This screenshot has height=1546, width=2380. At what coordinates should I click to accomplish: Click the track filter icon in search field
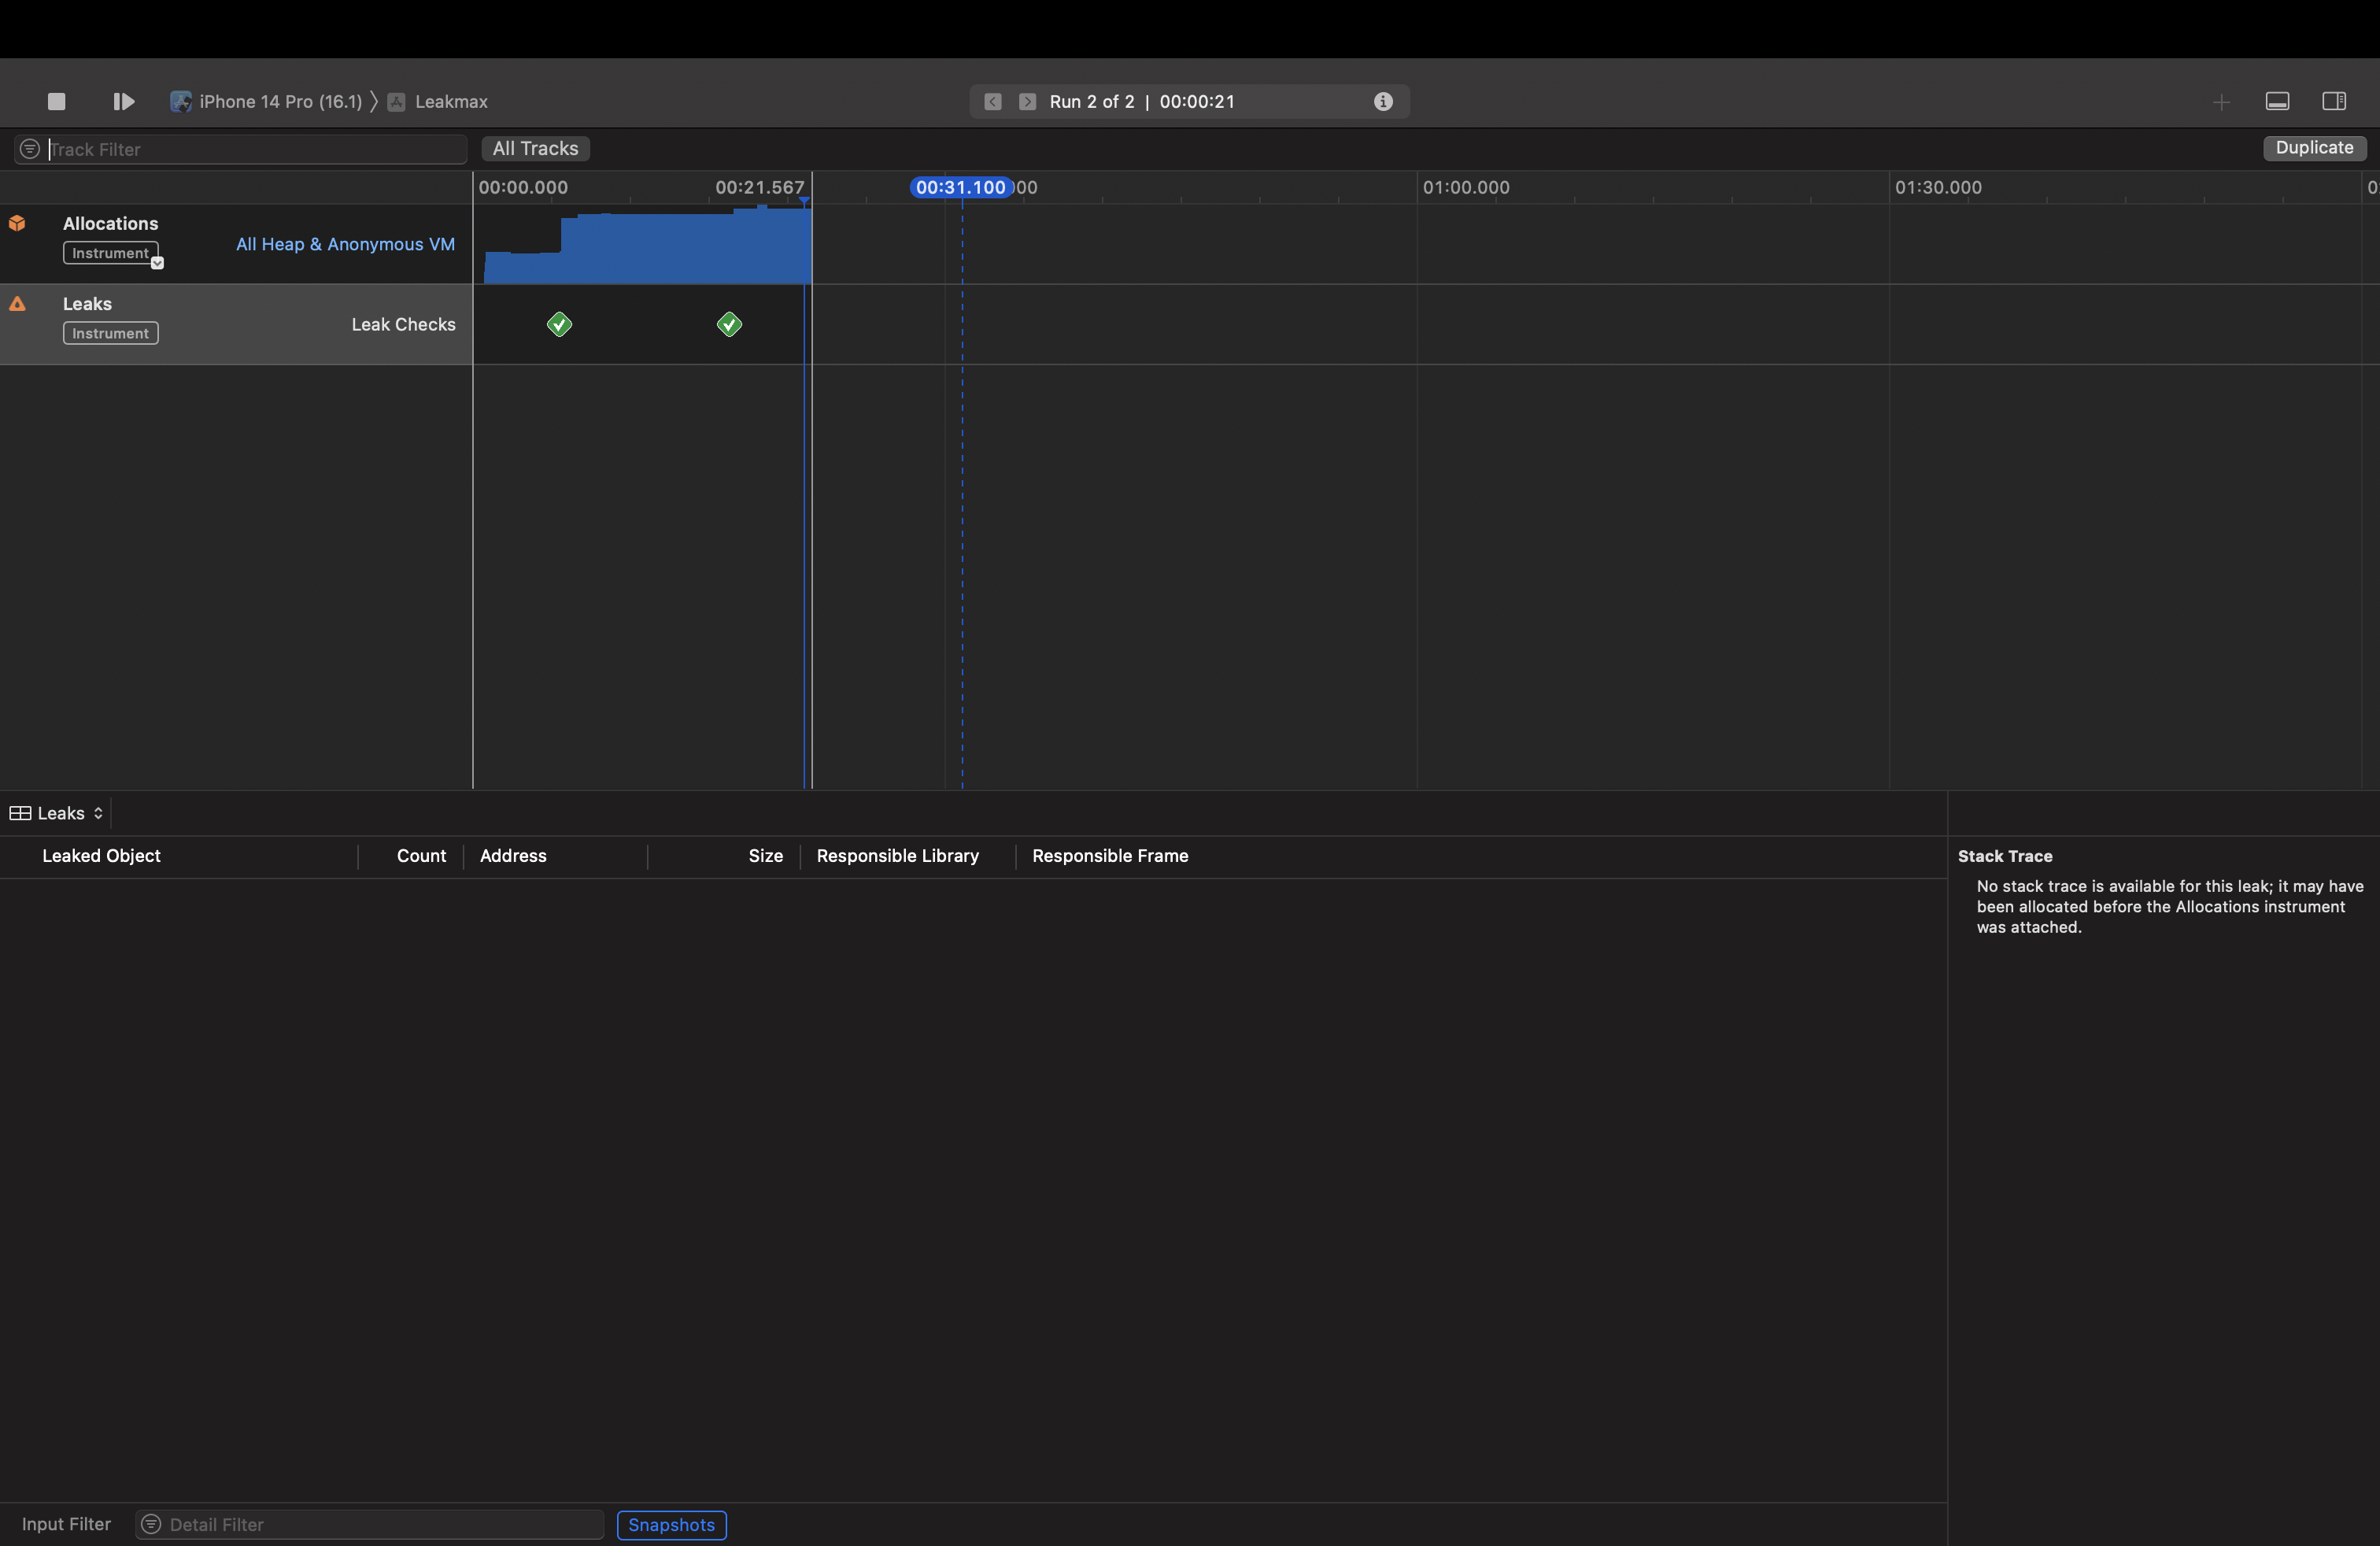pos(29,148)
